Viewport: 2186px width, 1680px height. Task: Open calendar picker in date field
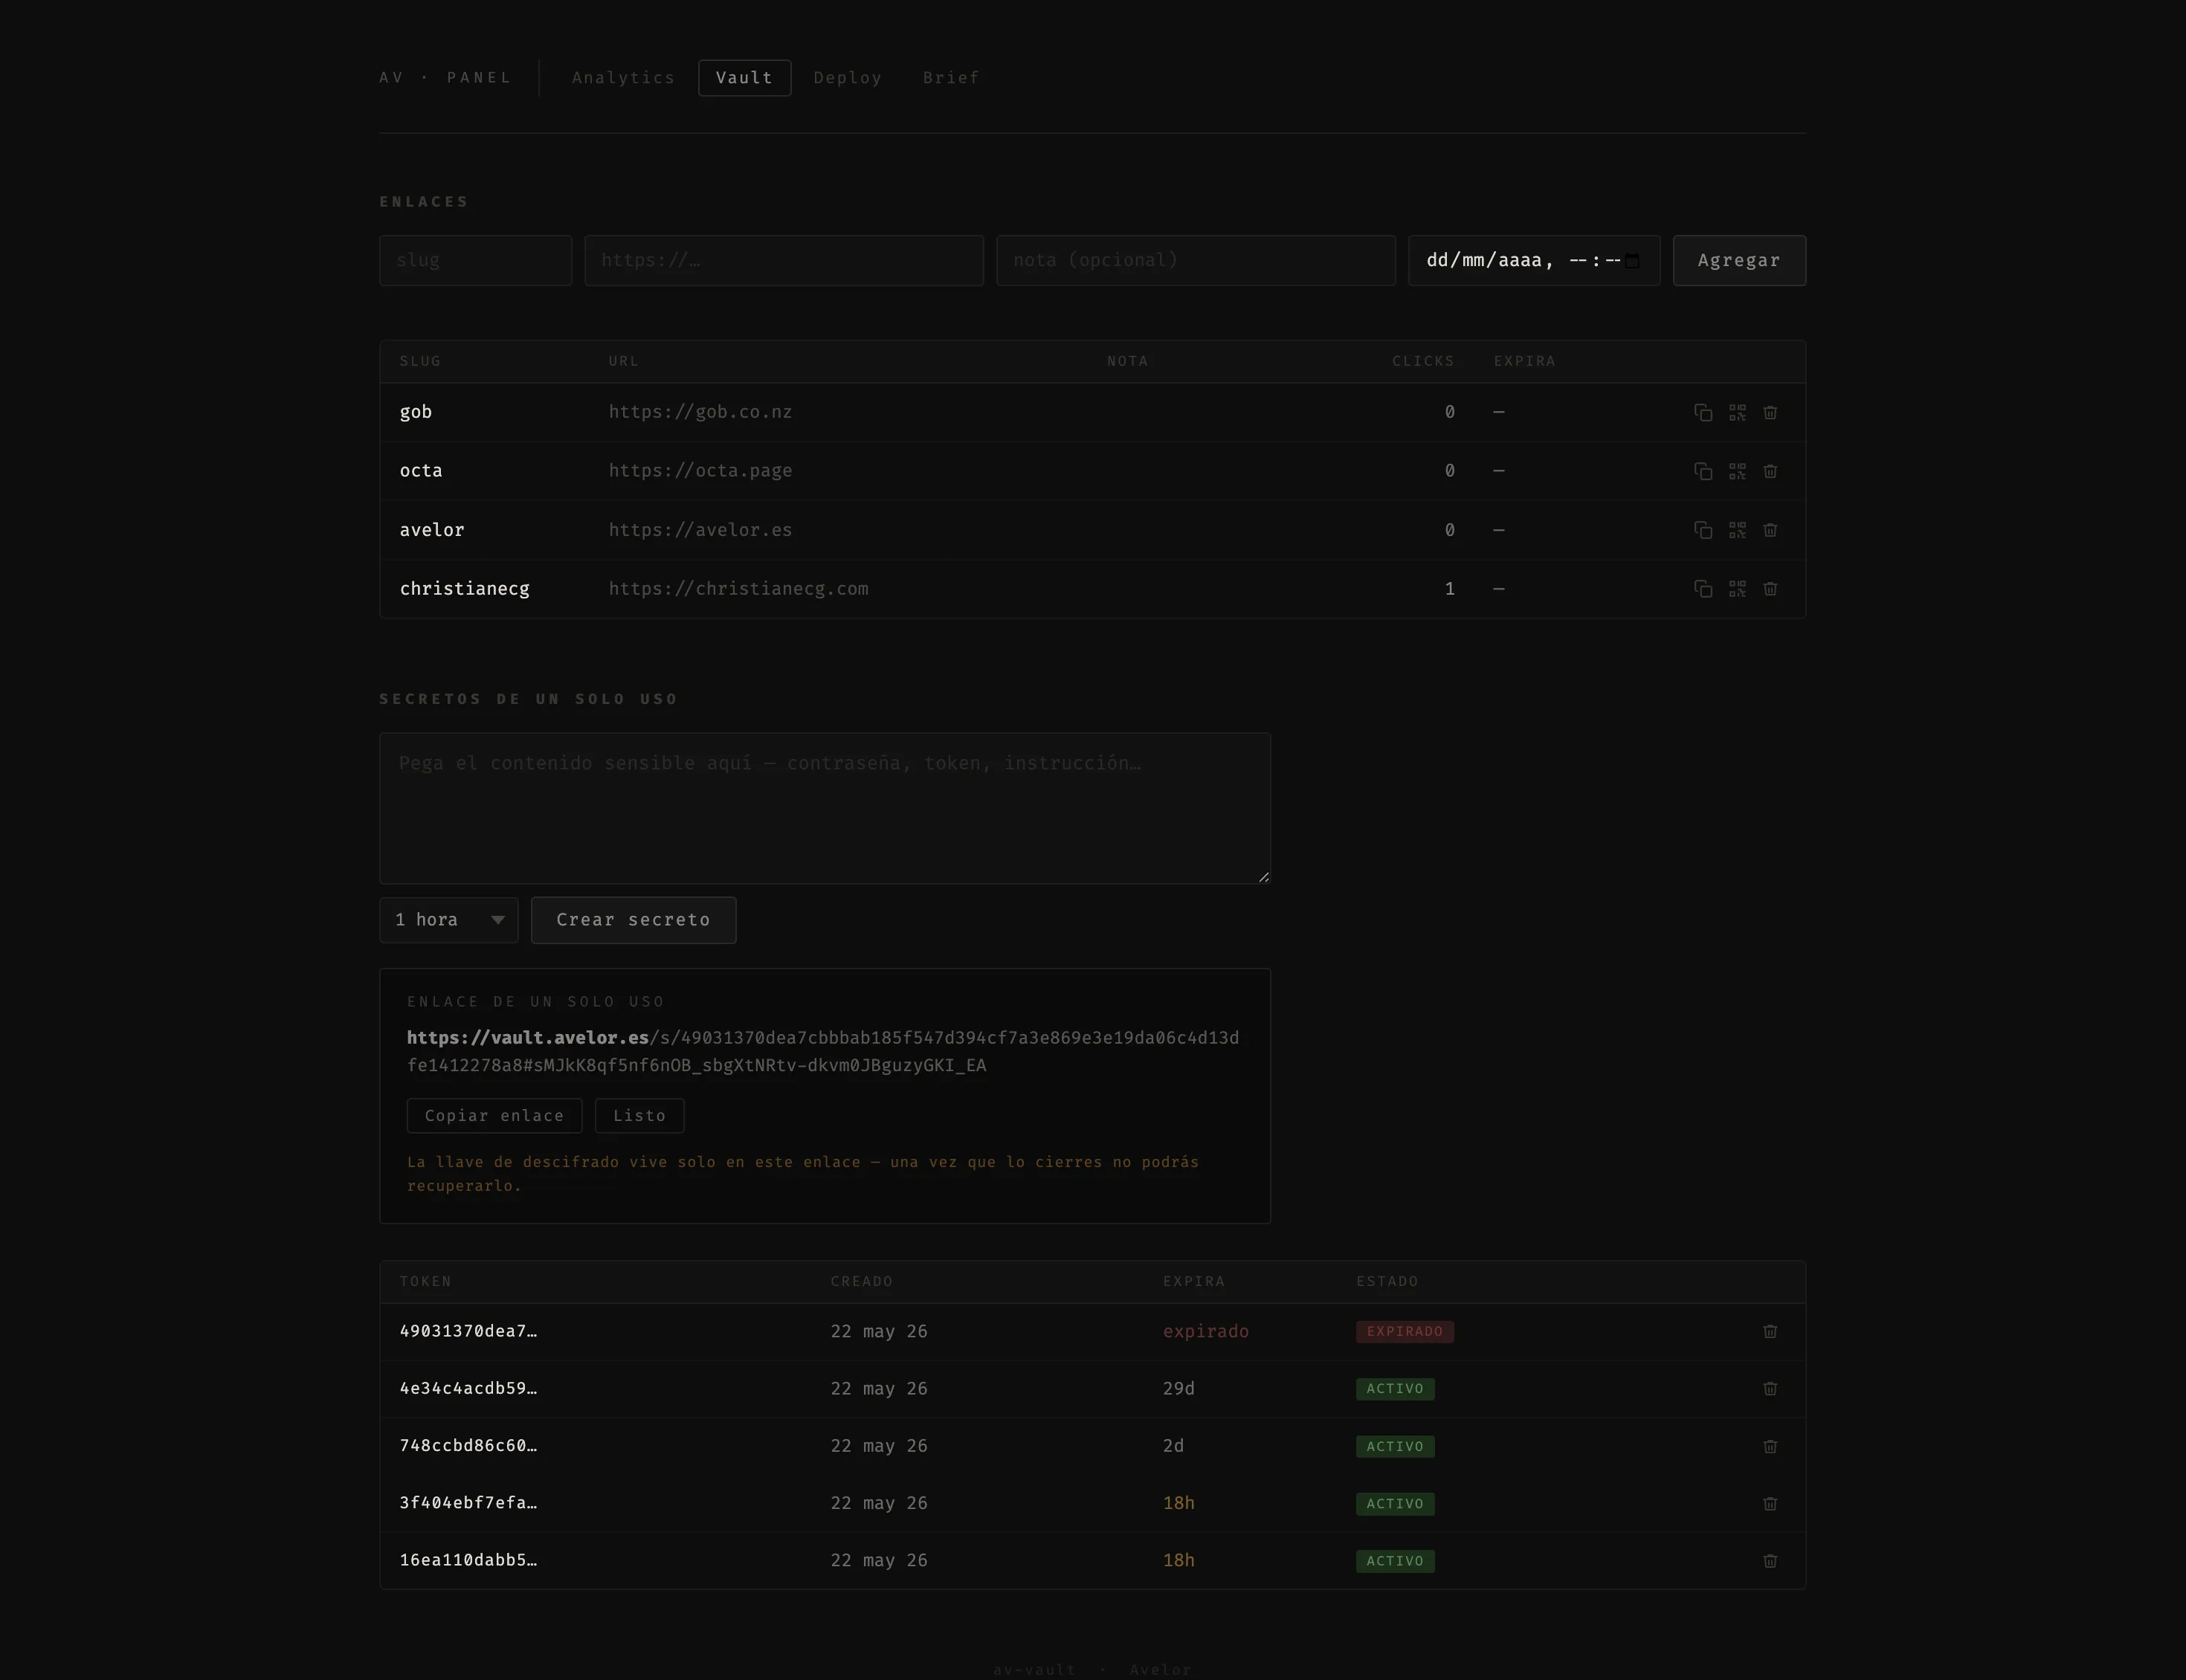pyautogui.click(x=1632, y=261)
